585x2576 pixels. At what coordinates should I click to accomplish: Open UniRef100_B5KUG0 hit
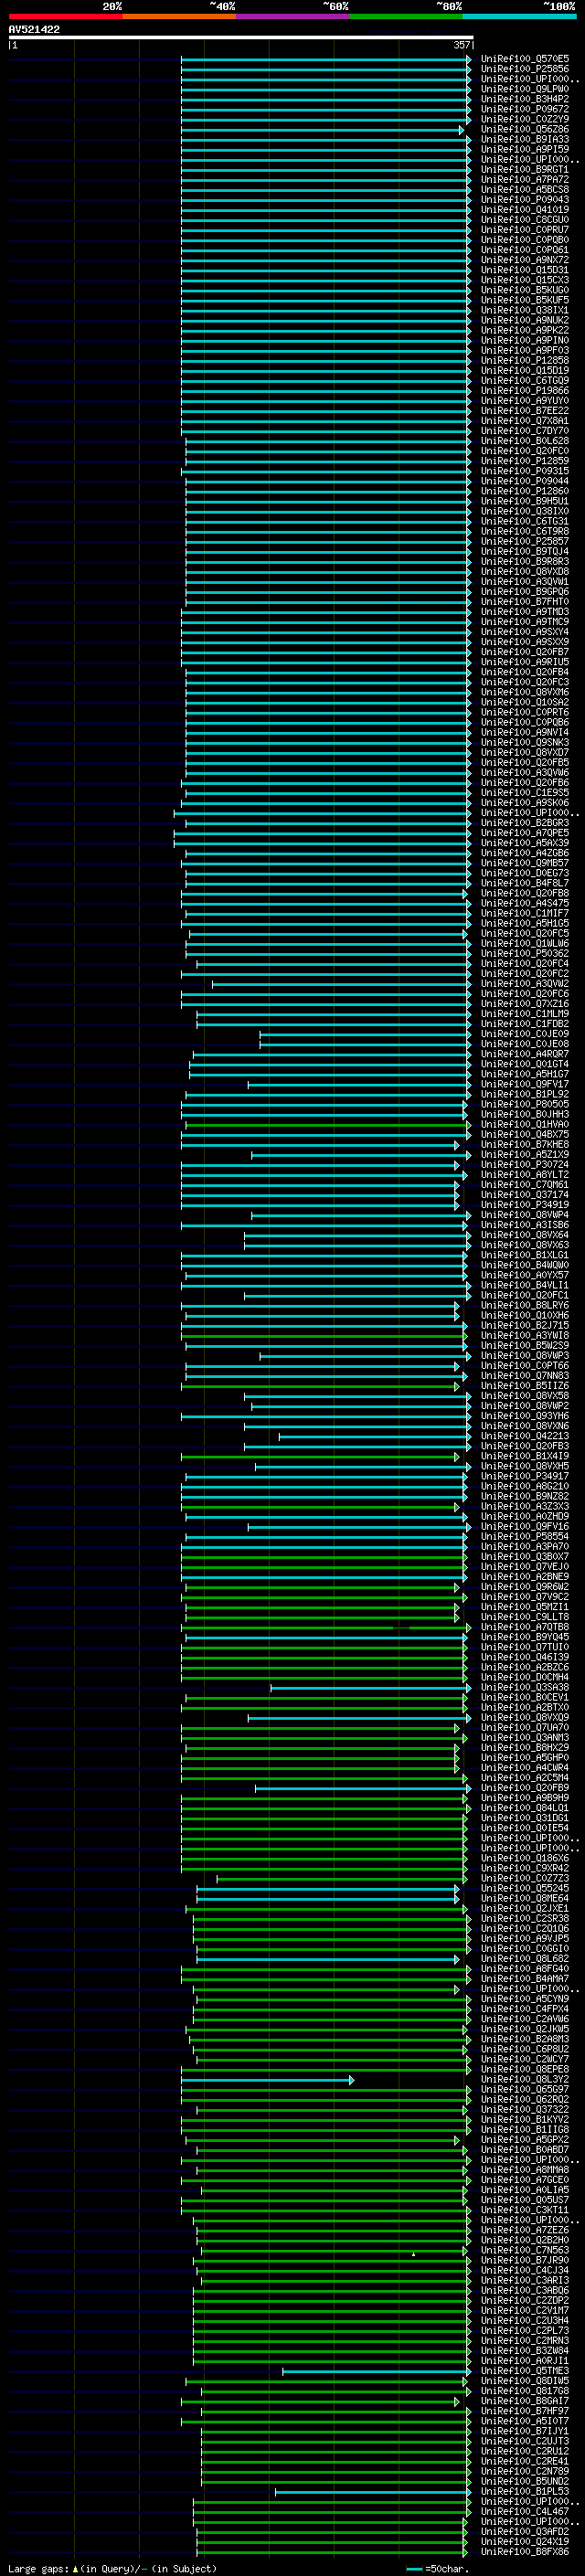525,290
